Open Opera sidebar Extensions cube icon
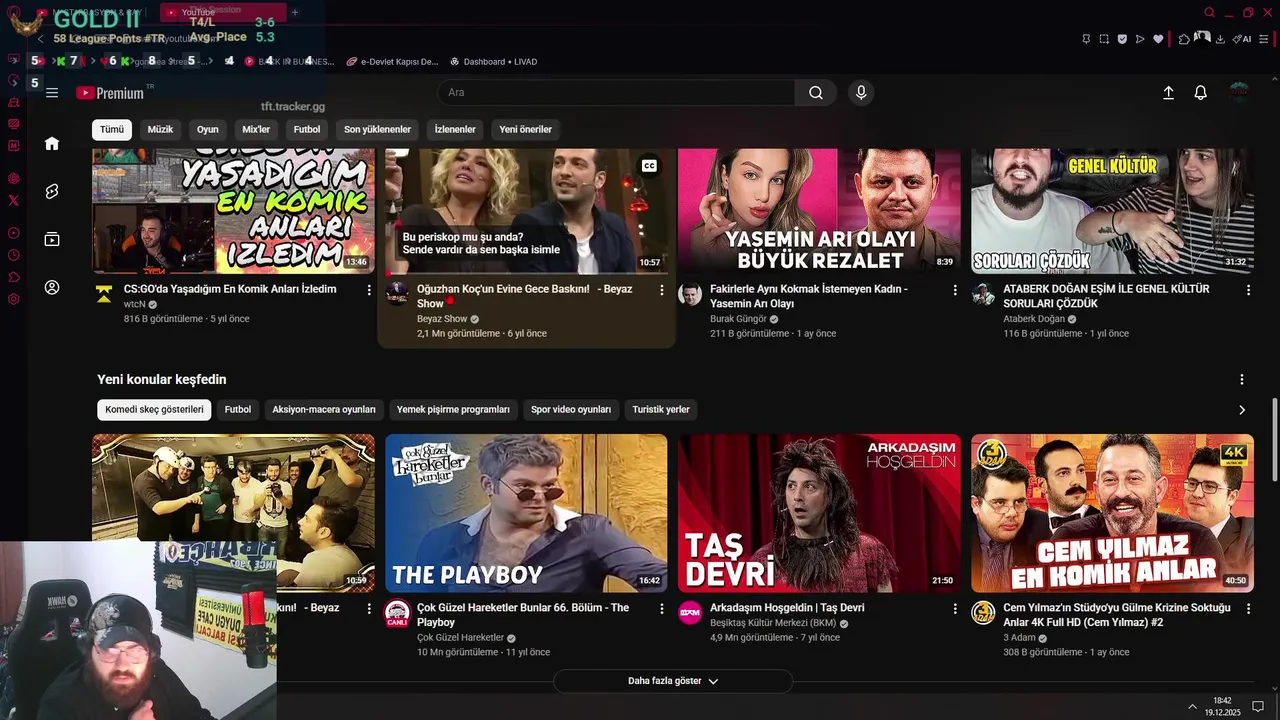The image size is (1280, 720). tap(14, 277)
